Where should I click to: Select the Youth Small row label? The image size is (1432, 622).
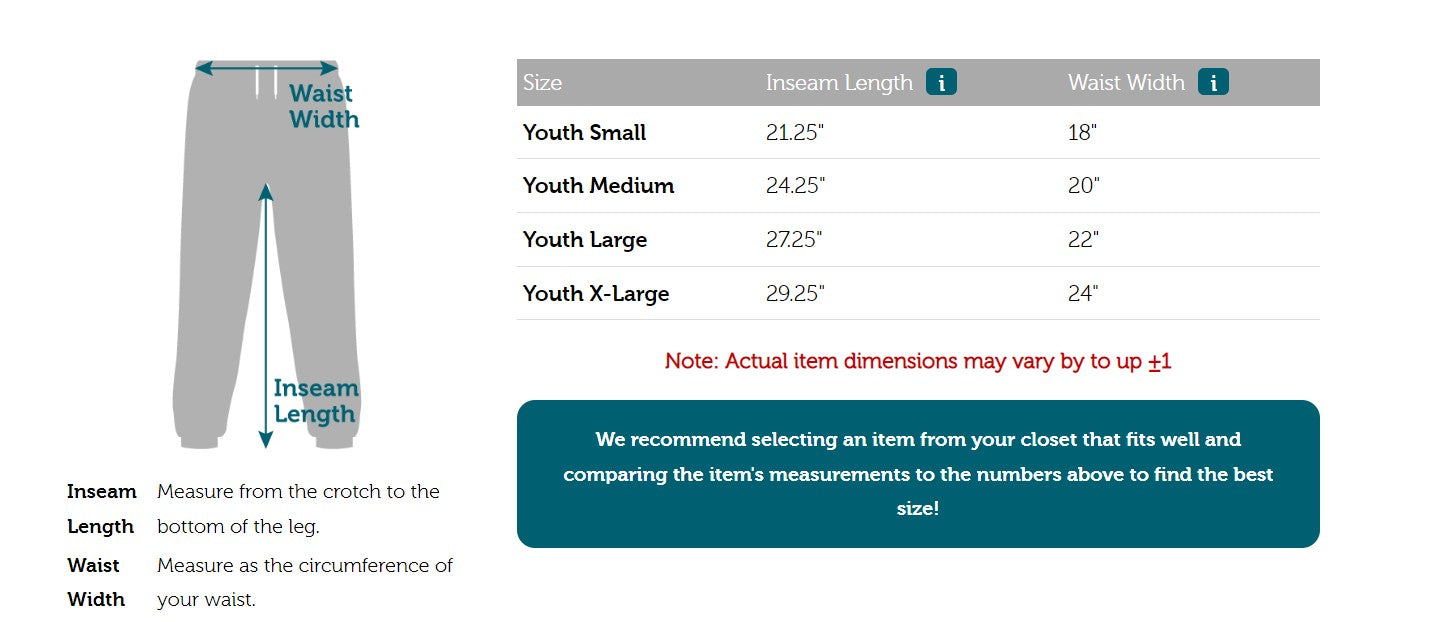[585, 133]
